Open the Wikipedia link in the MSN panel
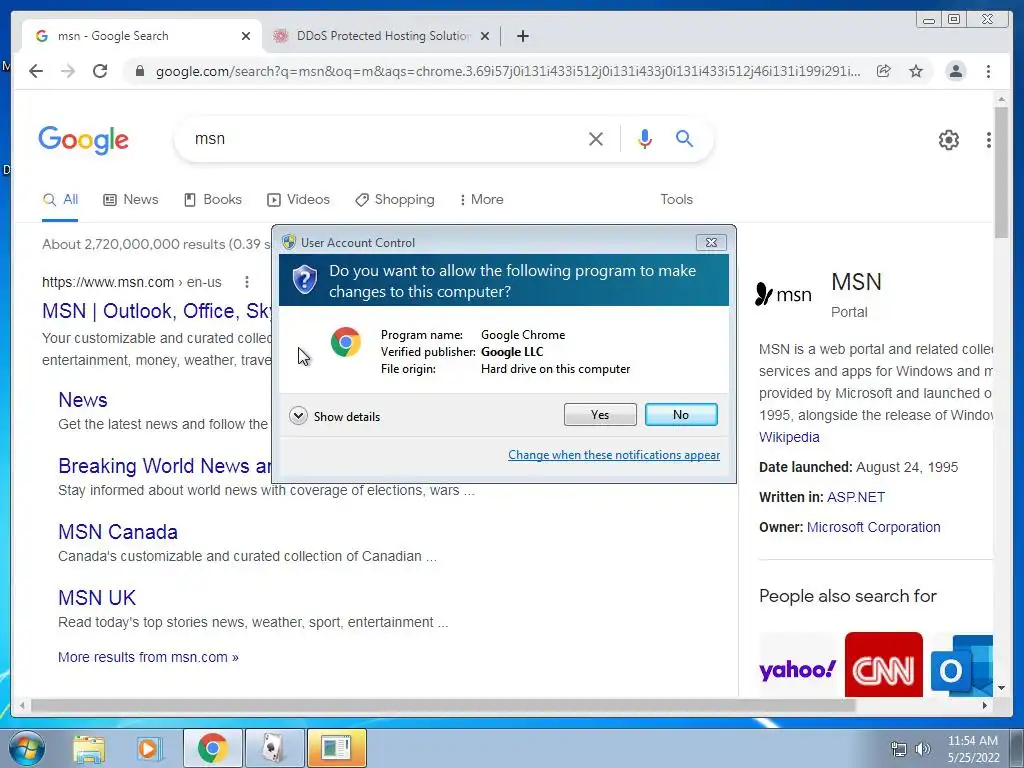 click(x=789, y=438)
